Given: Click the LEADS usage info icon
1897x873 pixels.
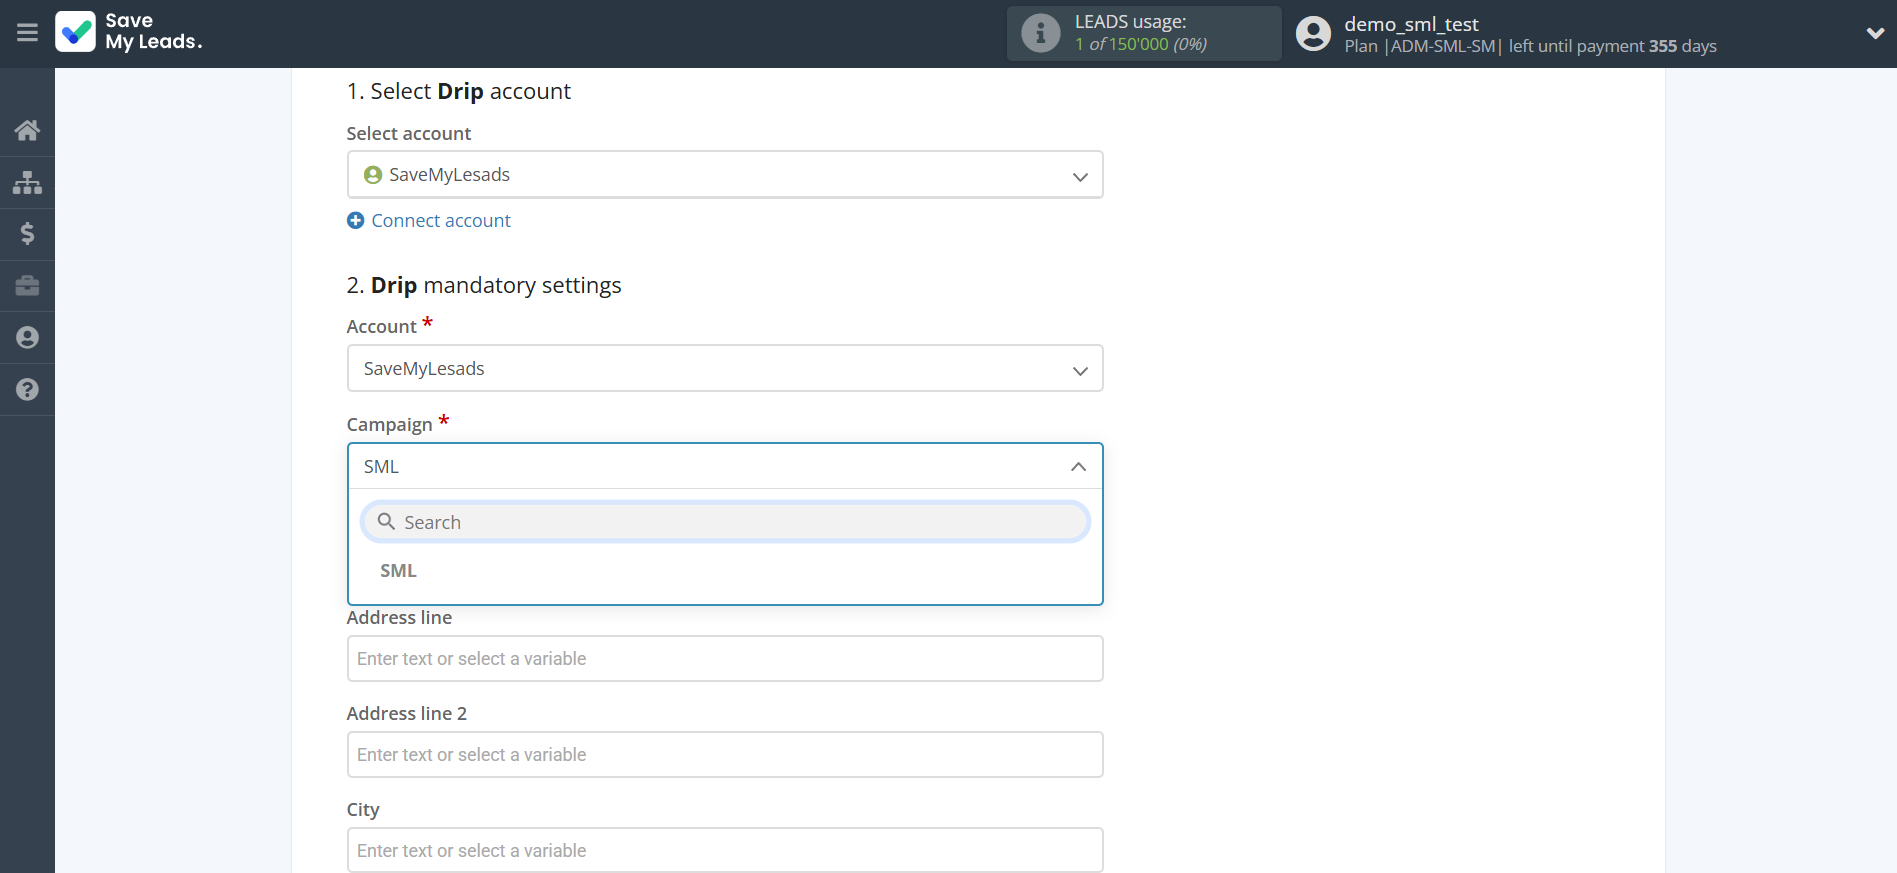Looking at the screenshot, I should coord(1040,33).
